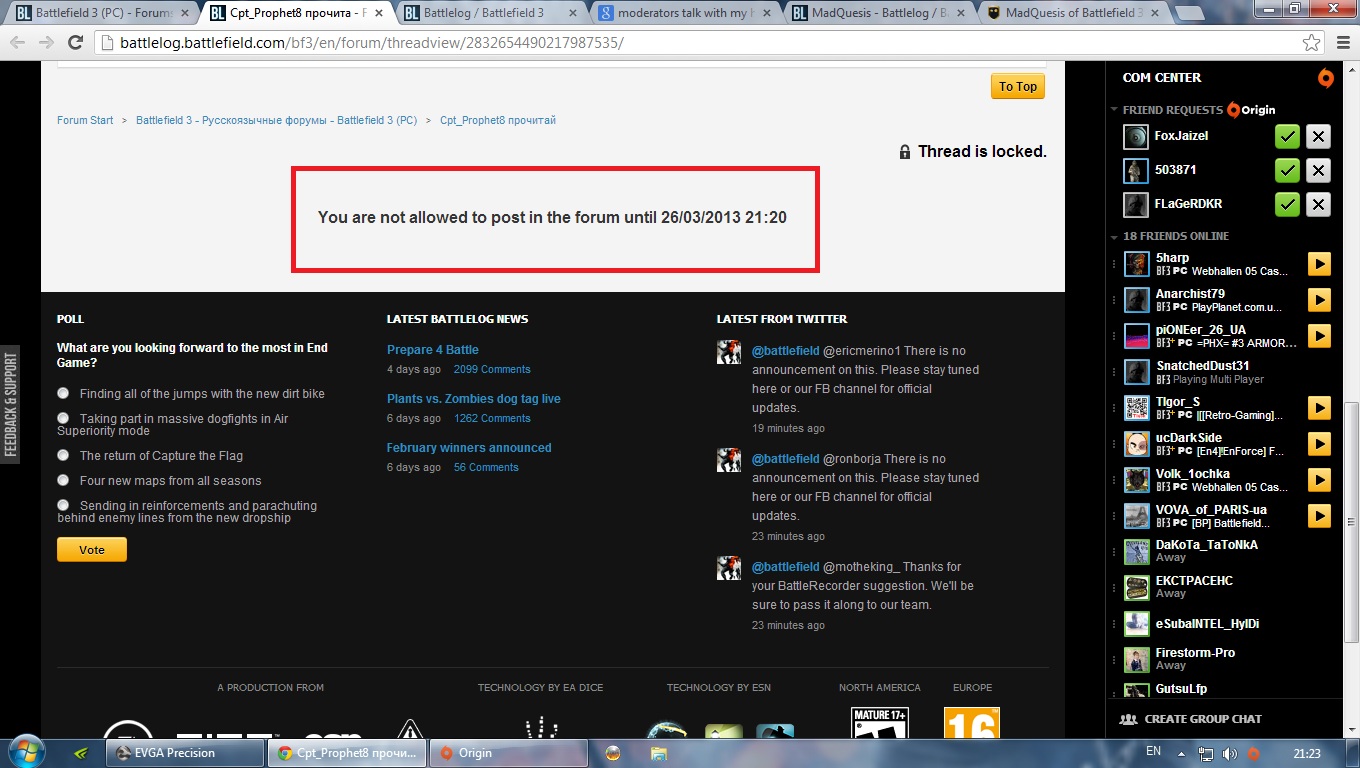Click the Create Group Chat label
Screen dimensions: 1360x768
pos(1203,719)
